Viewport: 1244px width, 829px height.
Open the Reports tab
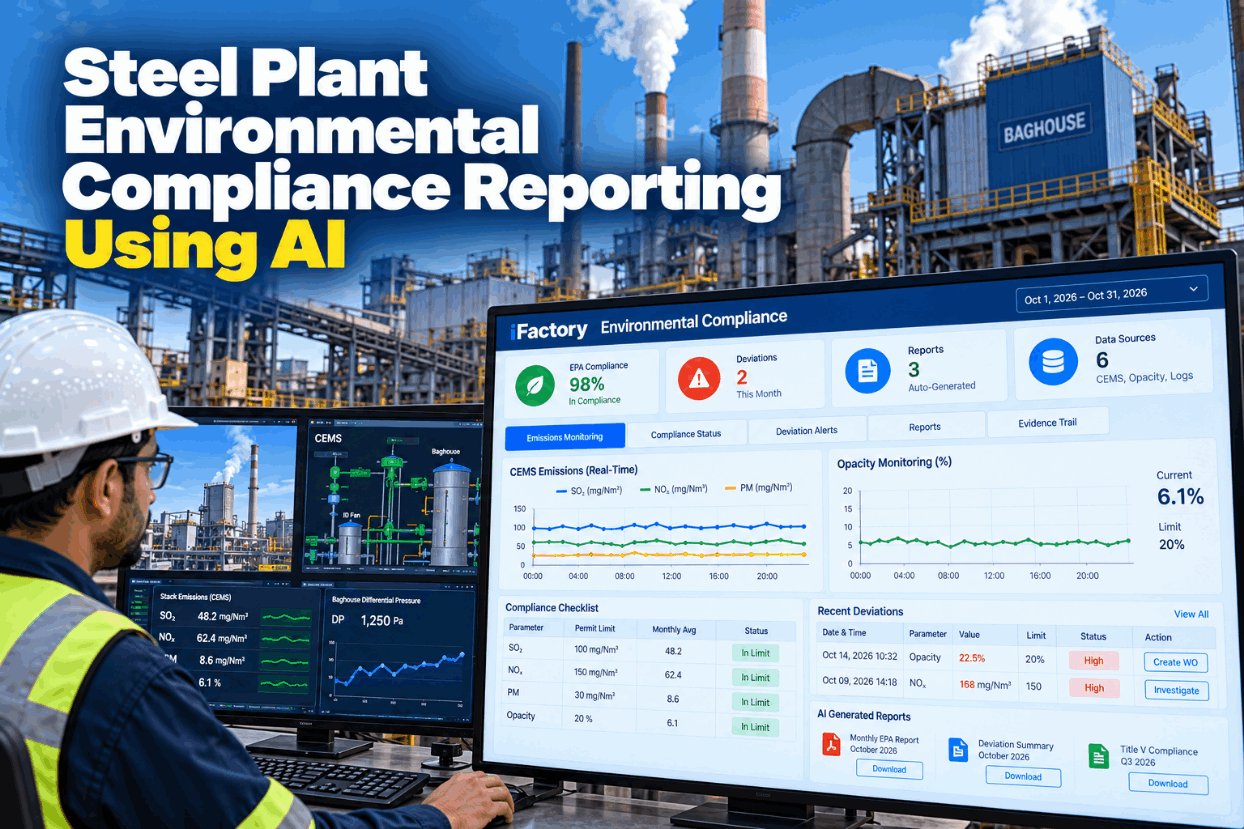(925, 427)
